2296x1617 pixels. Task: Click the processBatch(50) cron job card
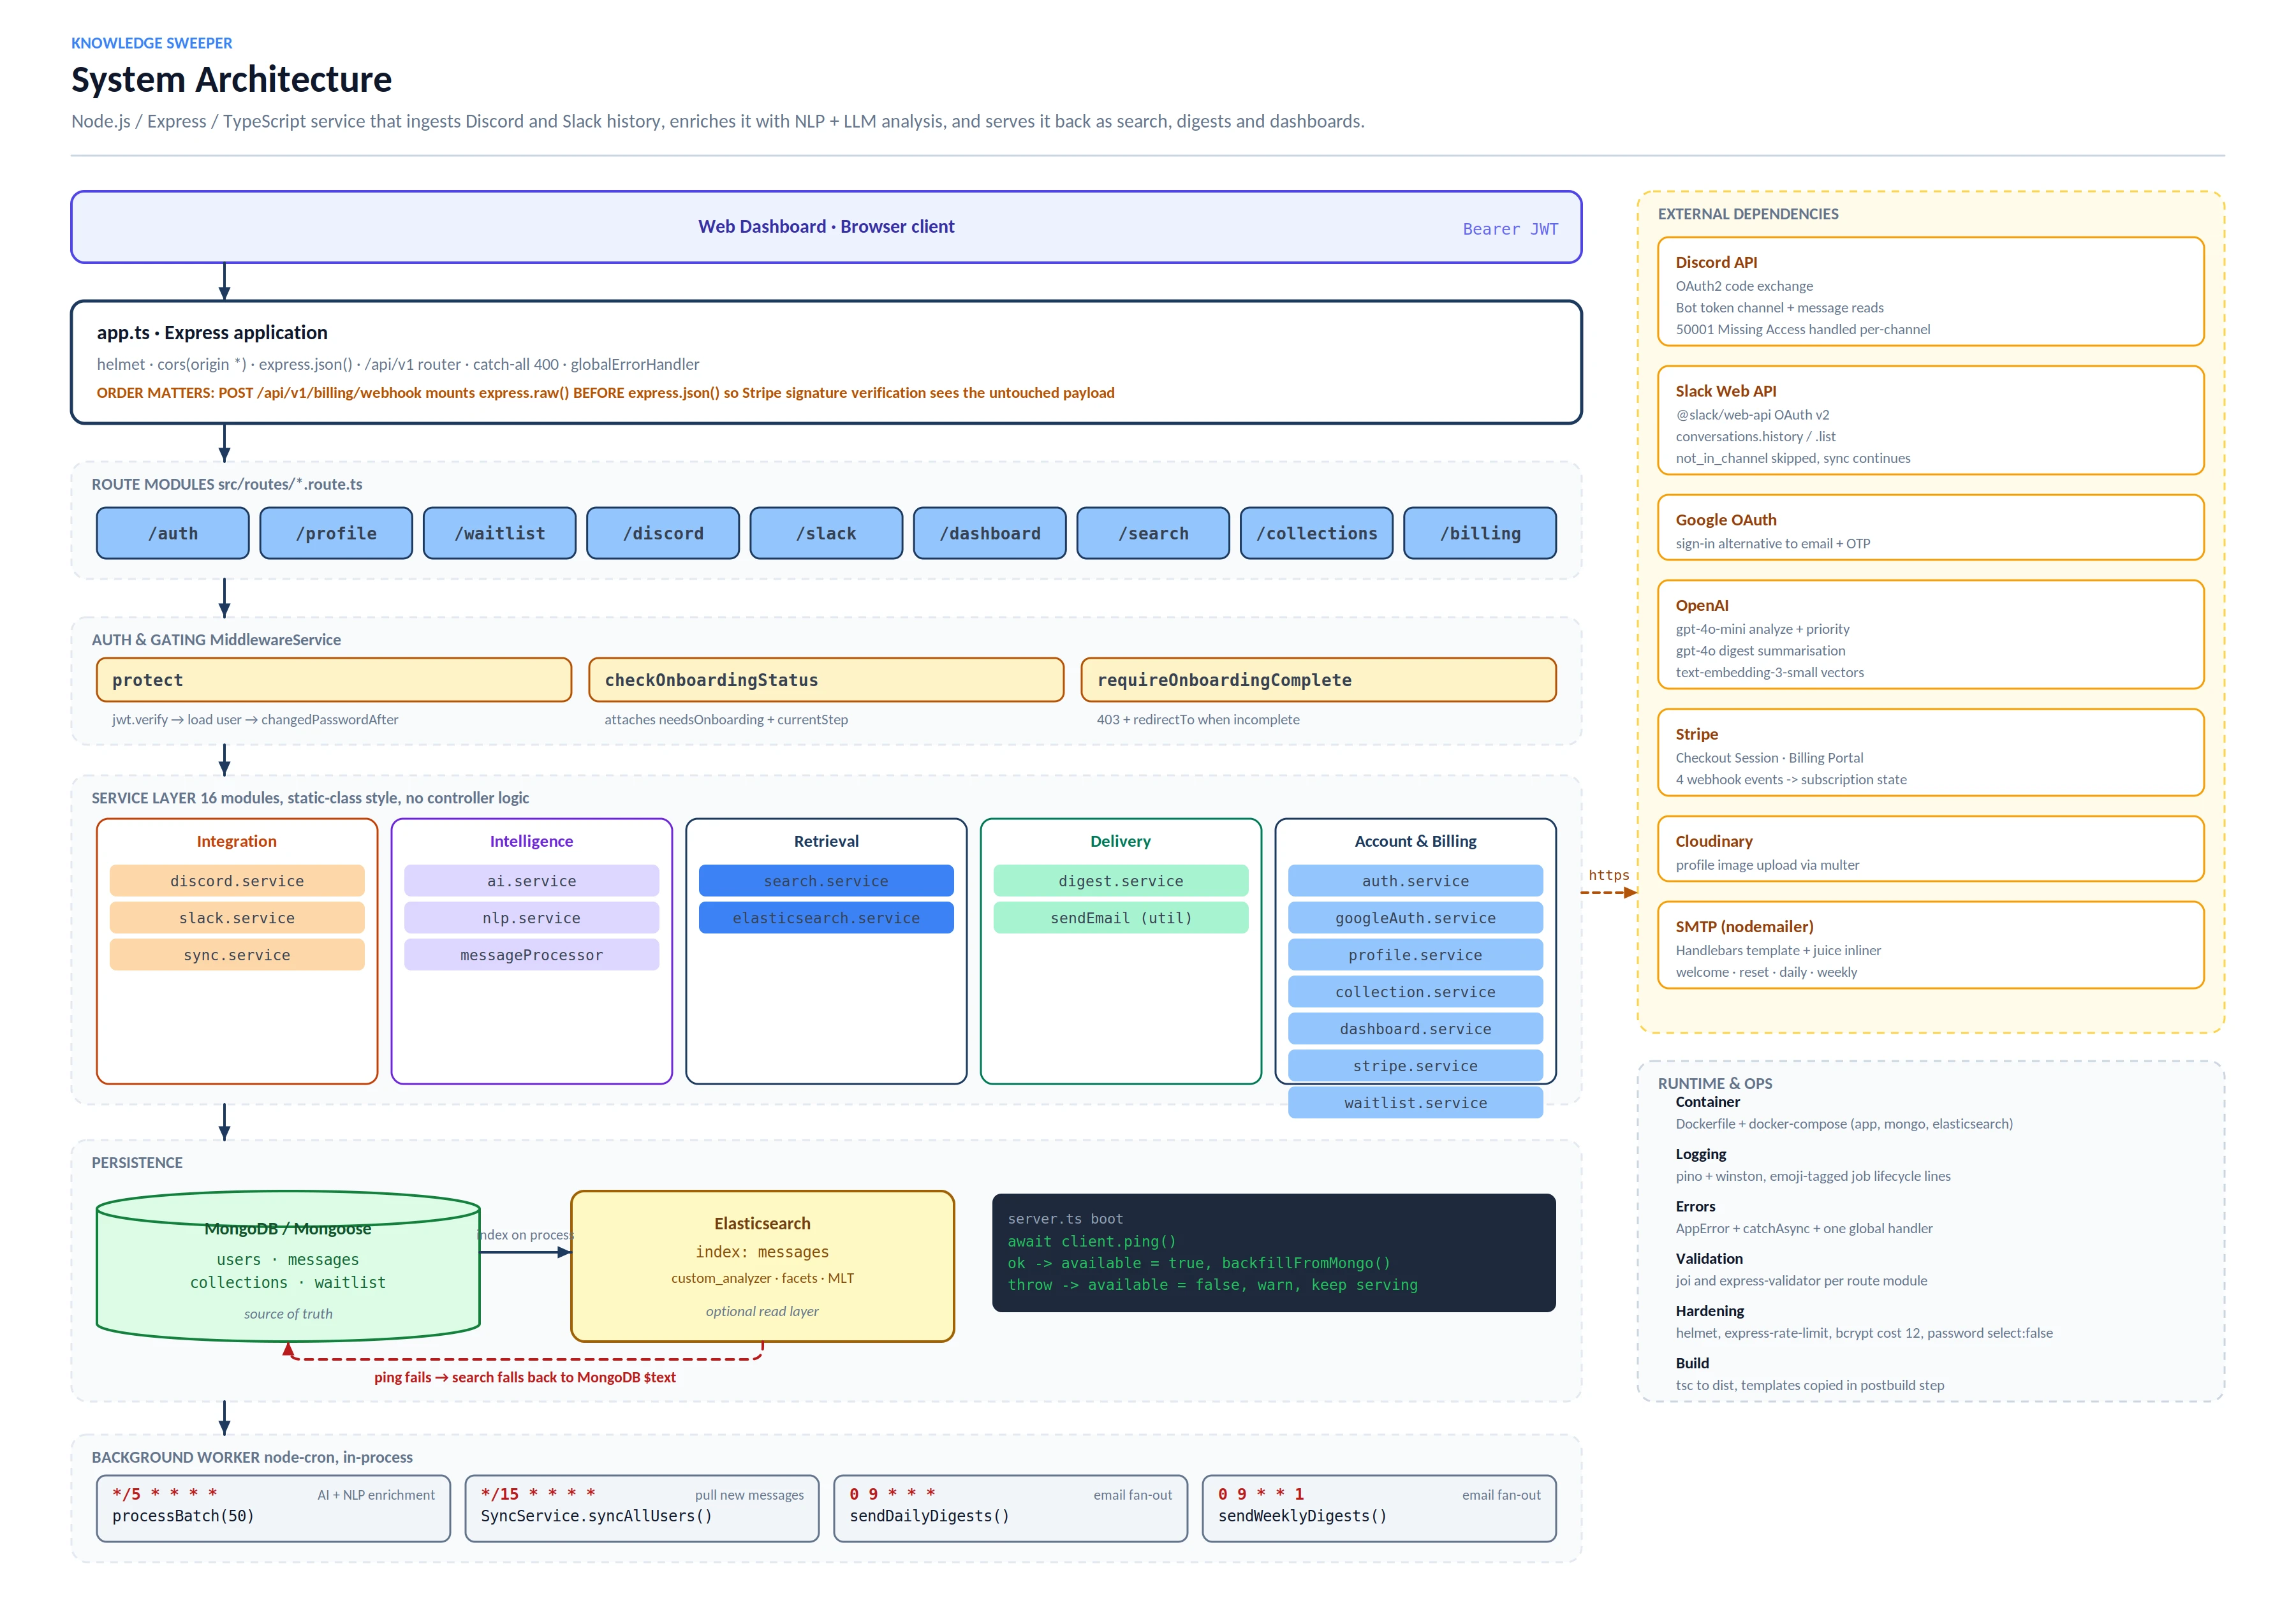273,1508
